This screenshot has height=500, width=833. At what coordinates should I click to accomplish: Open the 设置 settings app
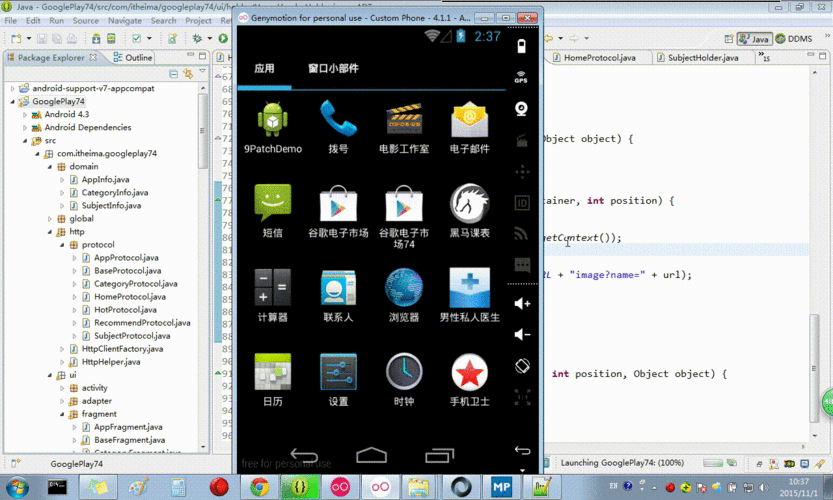(338, 379)
